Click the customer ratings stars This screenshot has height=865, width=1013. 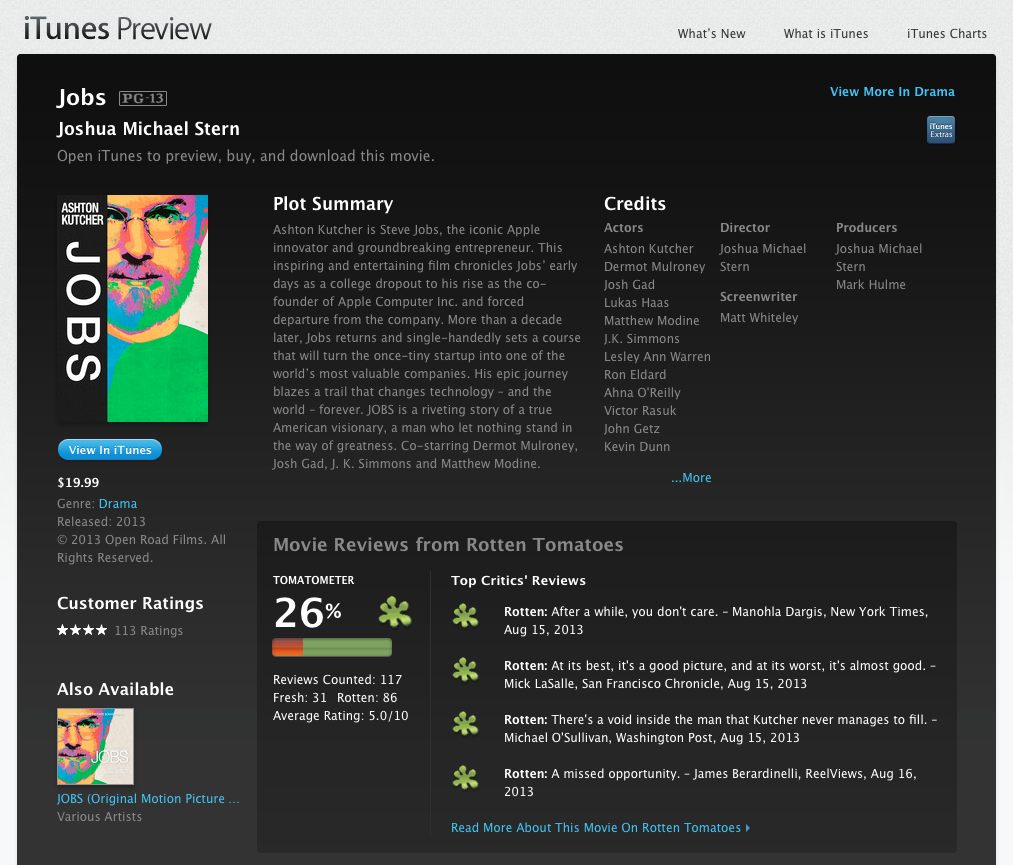pos(82,631)
